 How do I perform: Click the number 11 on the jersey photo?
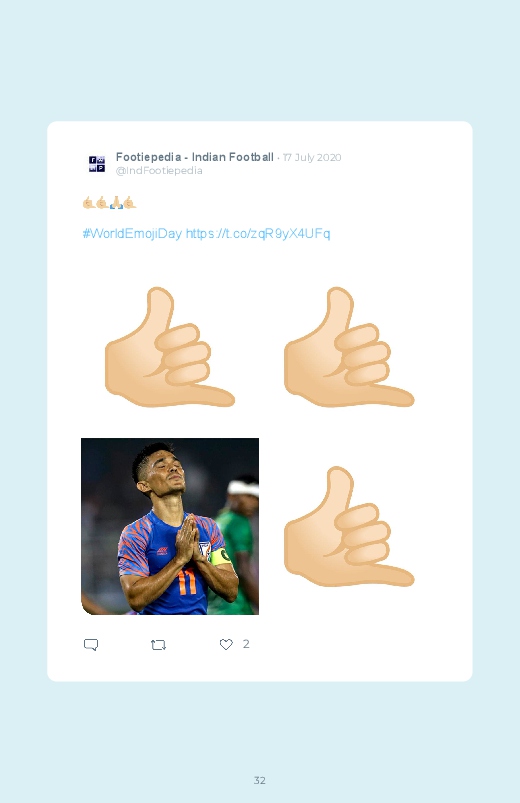[x=187, y=584]
